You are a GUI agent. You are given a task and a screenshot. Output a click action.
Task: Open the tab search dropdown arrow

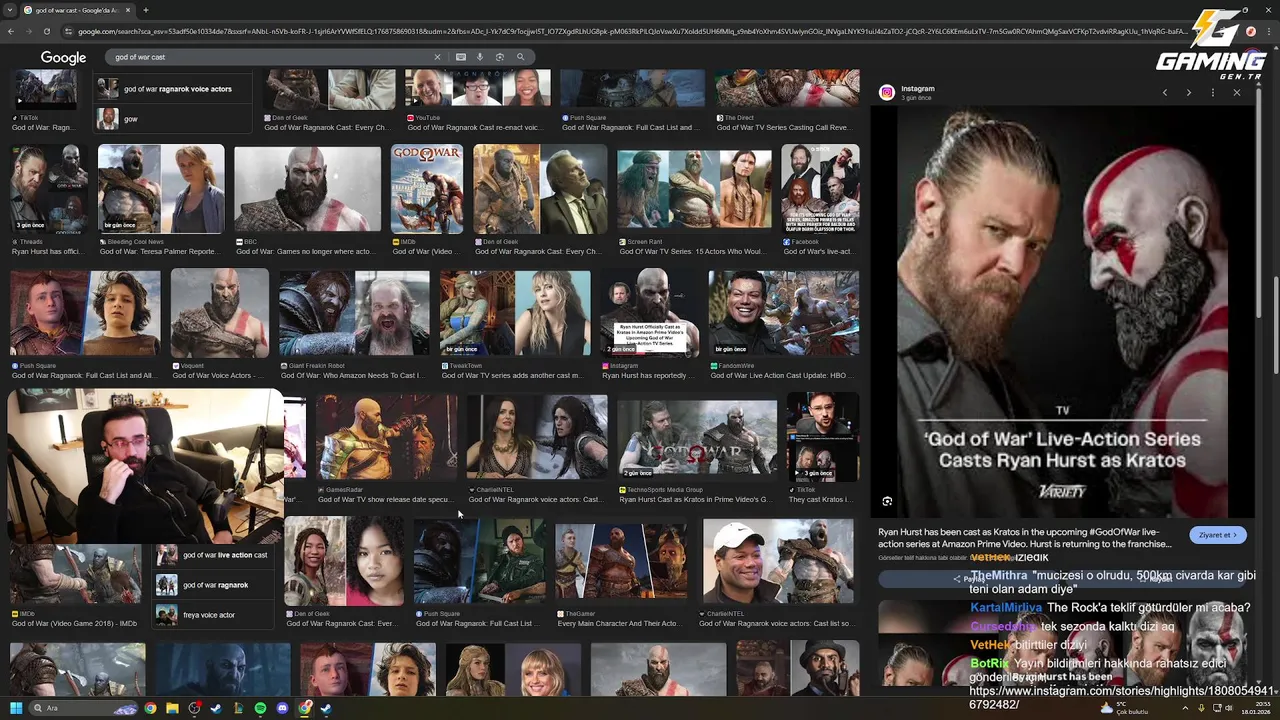(9, 10)
